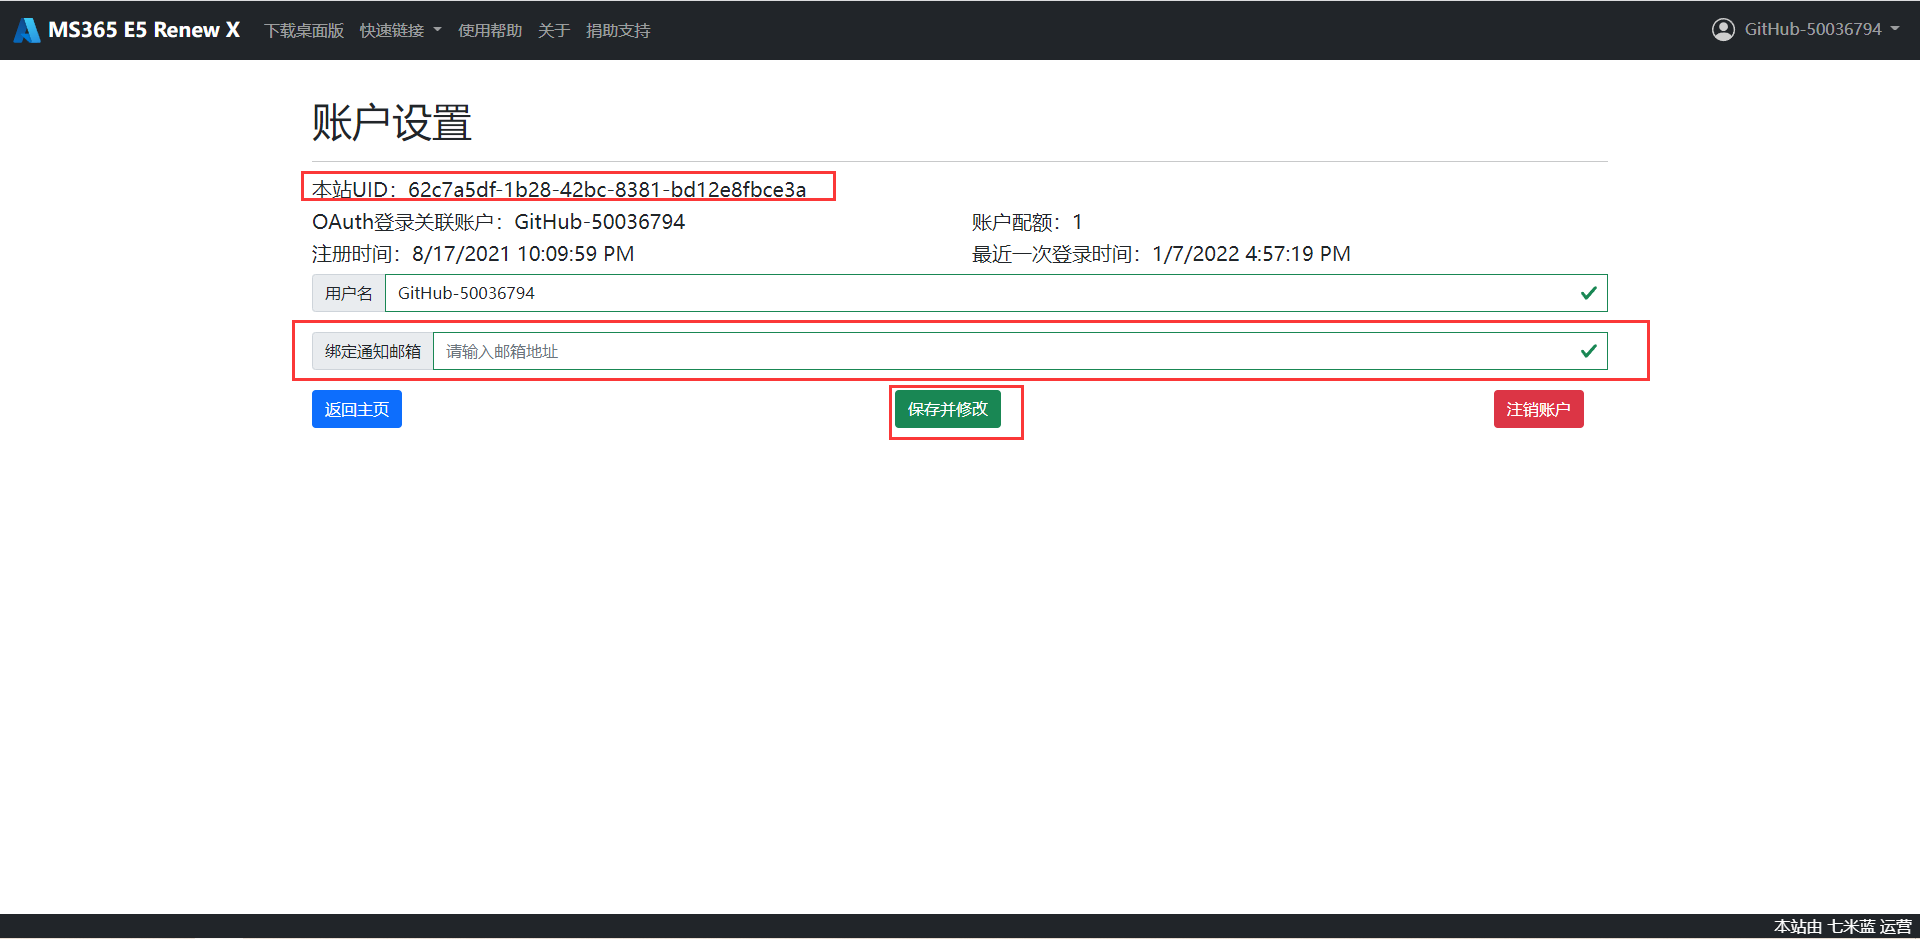Click the 注册时间 8/17/2021 text
Viewport: 1920px width, 939px height.
click(x=473, y=254)
